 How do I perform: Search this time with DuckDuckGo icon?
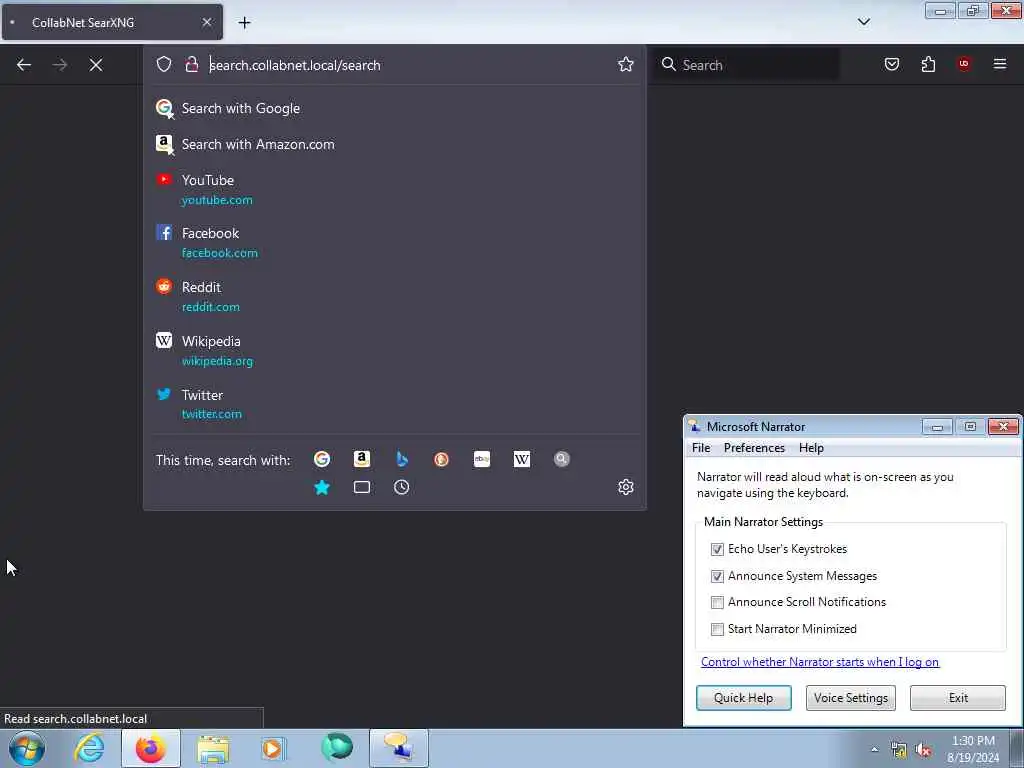pyautogui.click(x=441, y=459)
